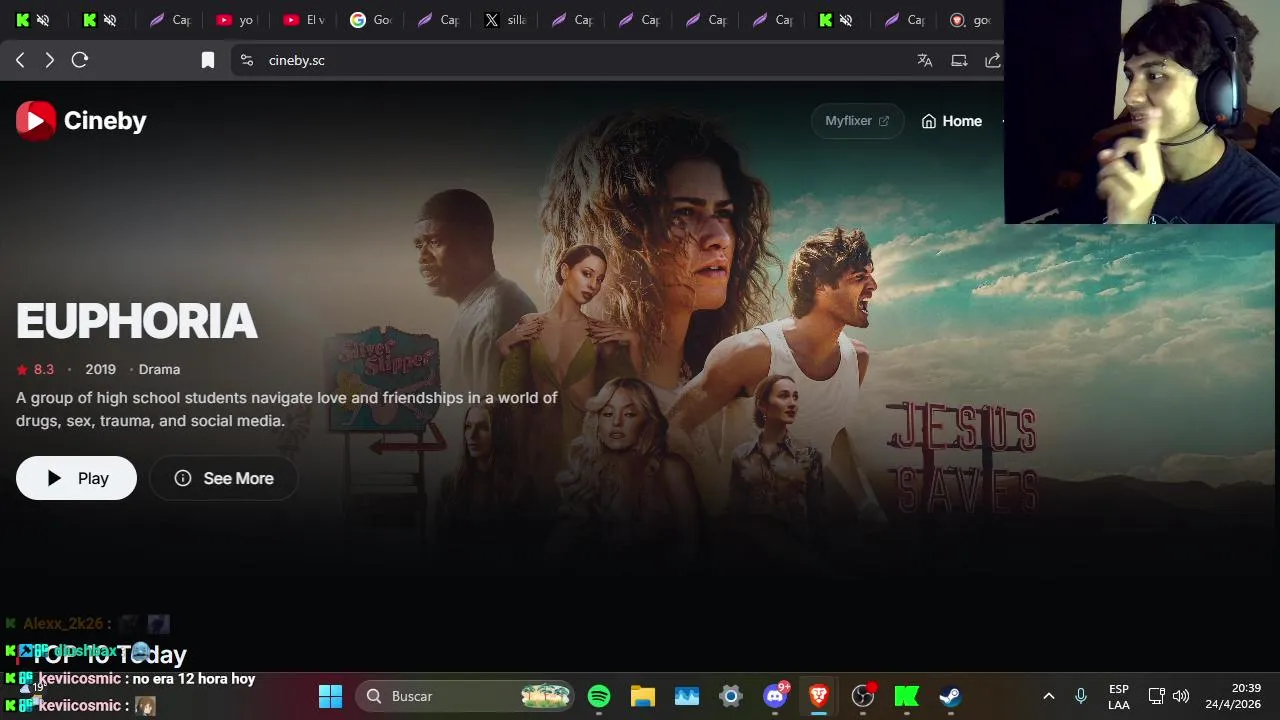Click the Cineby logo icon

[x=36, y=121]
